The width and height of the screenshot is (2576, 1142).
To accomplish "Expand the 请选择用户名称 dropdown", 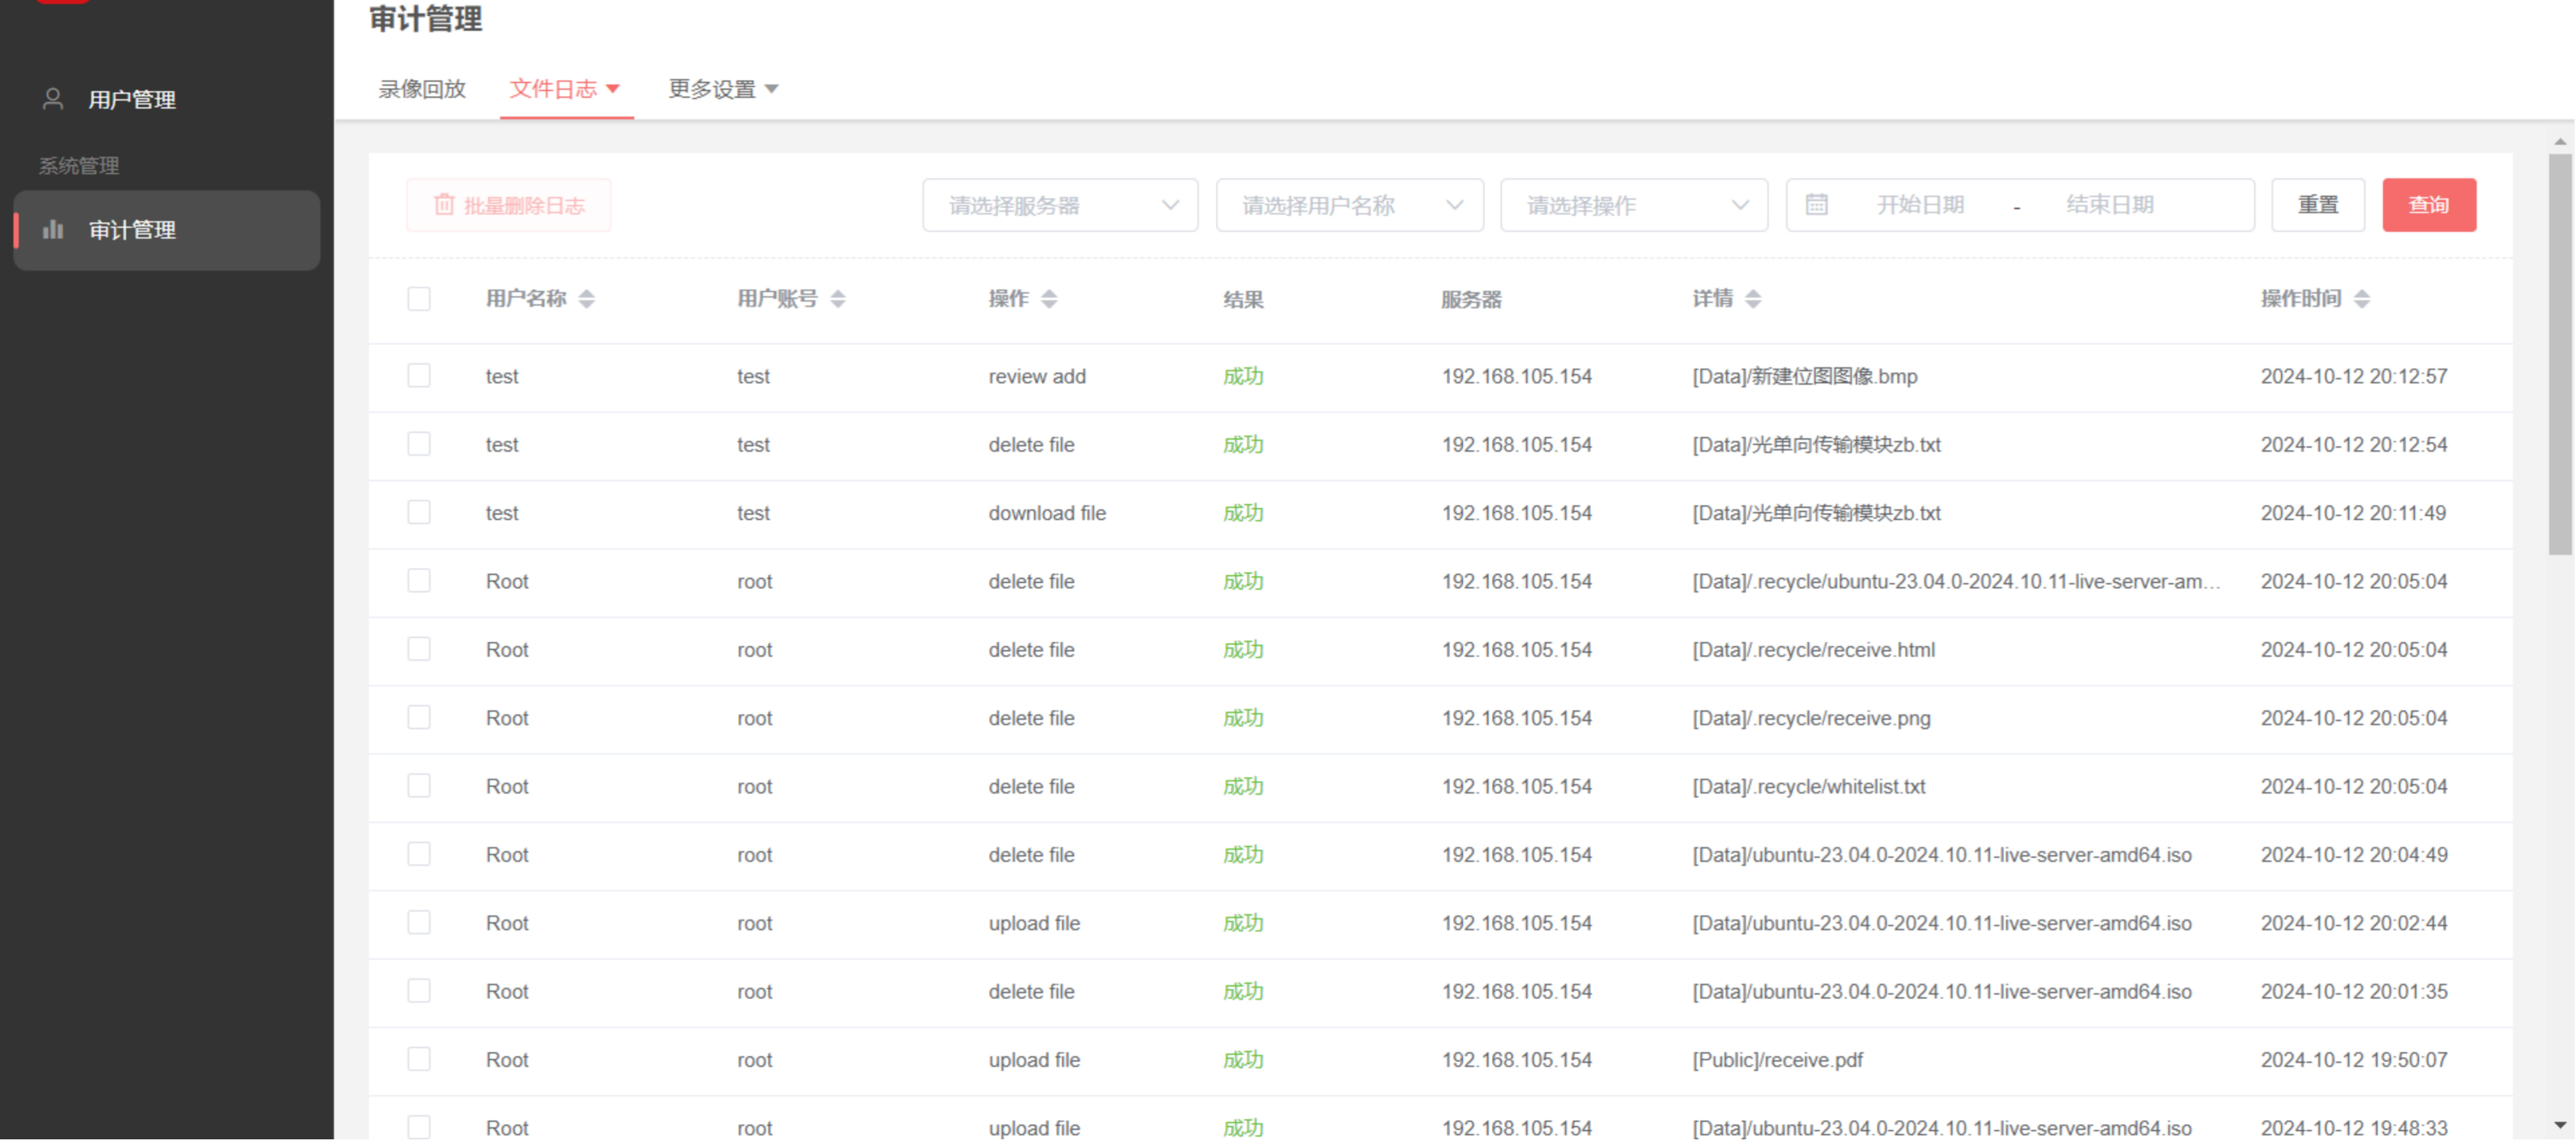I will tap(1349, 205).
